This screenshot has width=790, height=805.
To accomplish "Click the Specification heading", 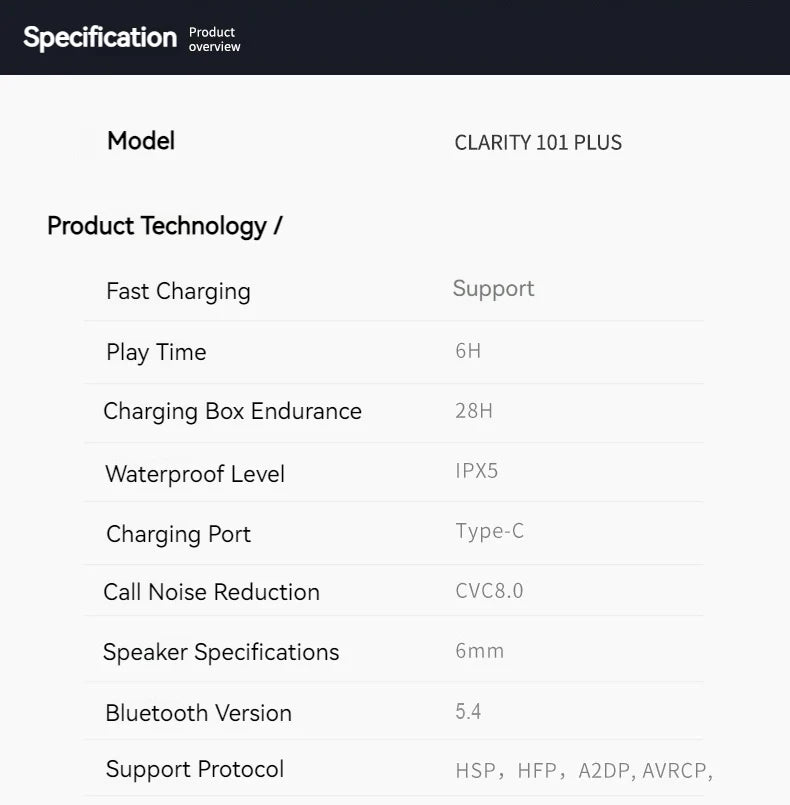I will [x=100, y=38].
